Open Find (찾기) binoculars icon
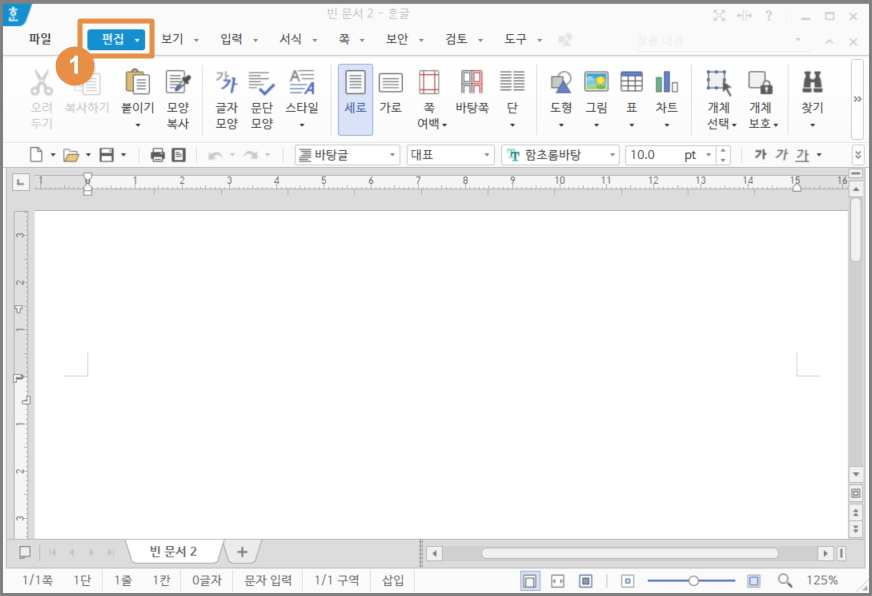This screenshot has width=872, height=596. [x=812, y=82]
